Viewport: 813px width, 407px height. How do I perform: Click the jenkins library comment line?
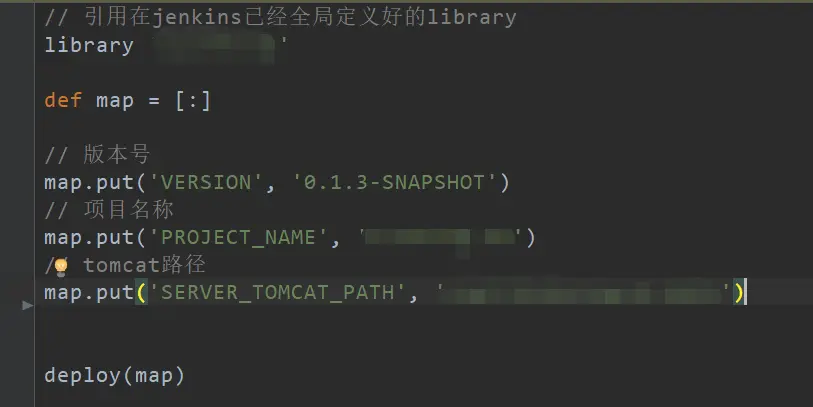281,17
